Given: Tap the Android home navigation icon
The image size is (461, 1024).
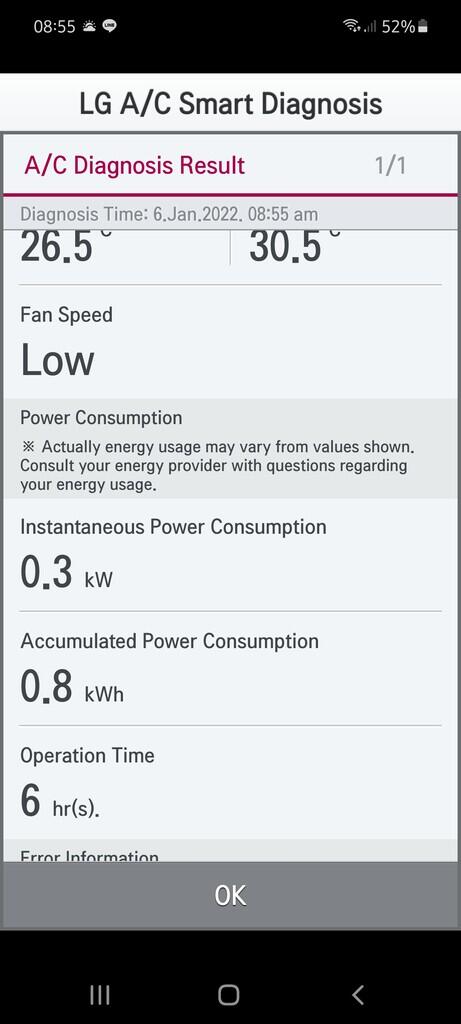Looking at the screenshot, I should point(229,995).
